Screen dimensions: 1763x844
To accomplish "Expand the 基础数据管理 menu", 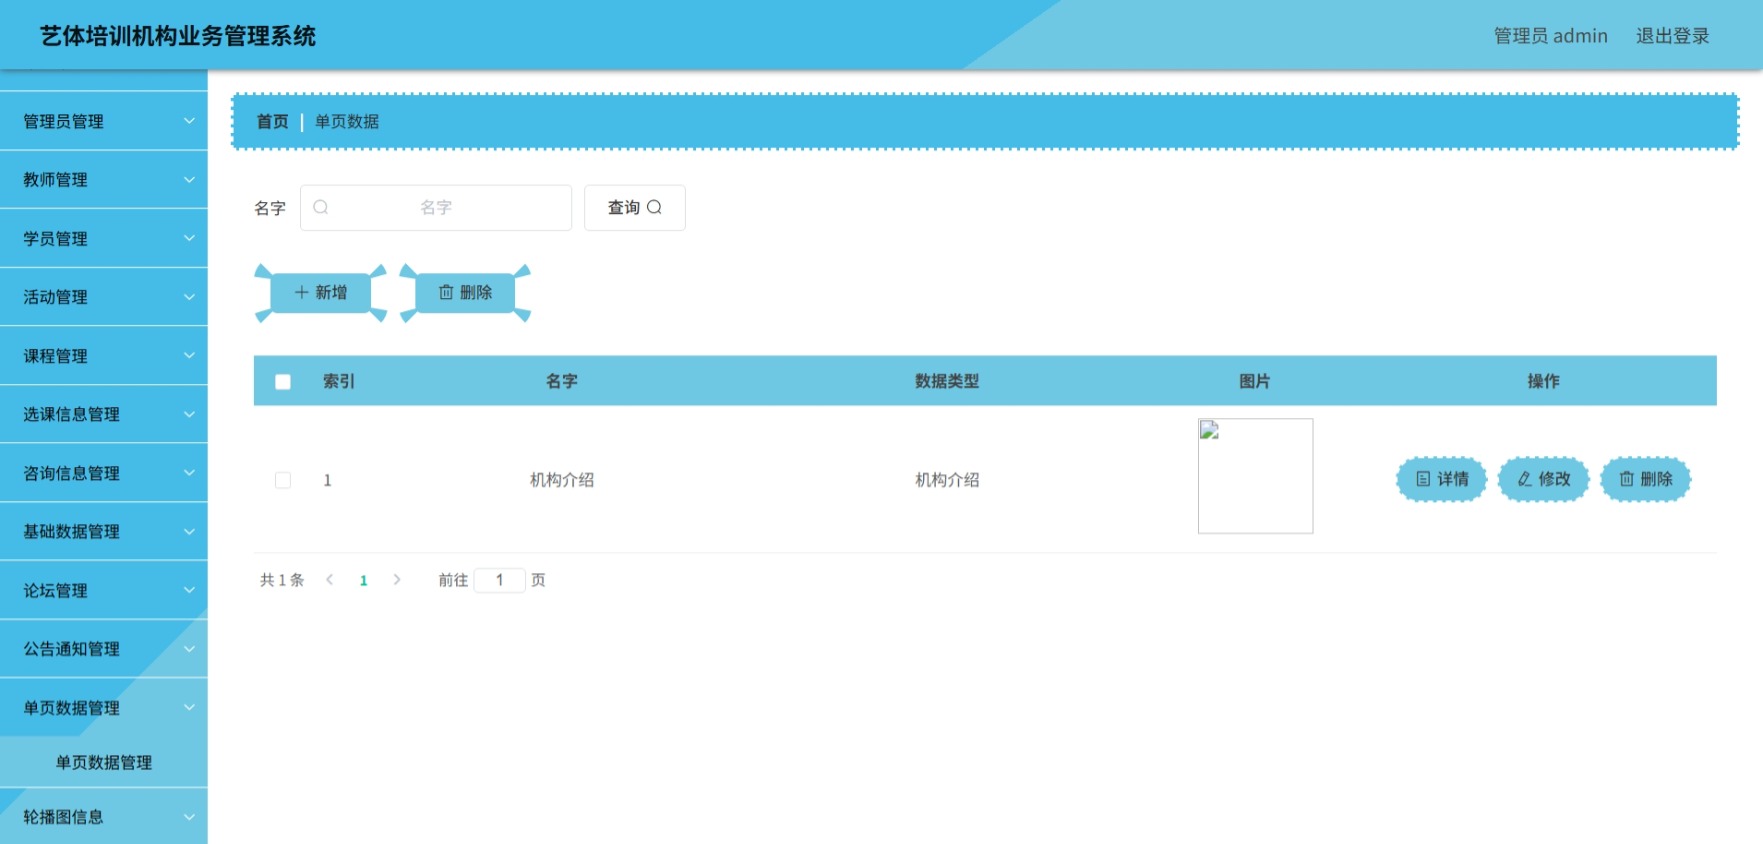I will tap(104, 531).
